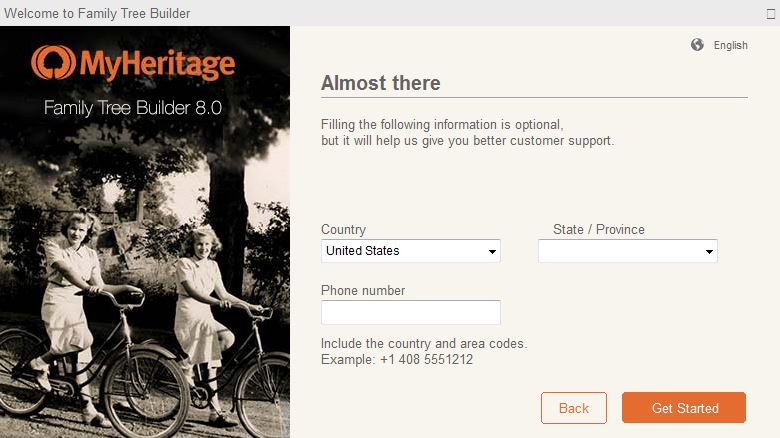Click the Welcome to Family Tree Builder title bar
Screen dimensions: 780x438
pyautogui.click(x=97, y=13)
